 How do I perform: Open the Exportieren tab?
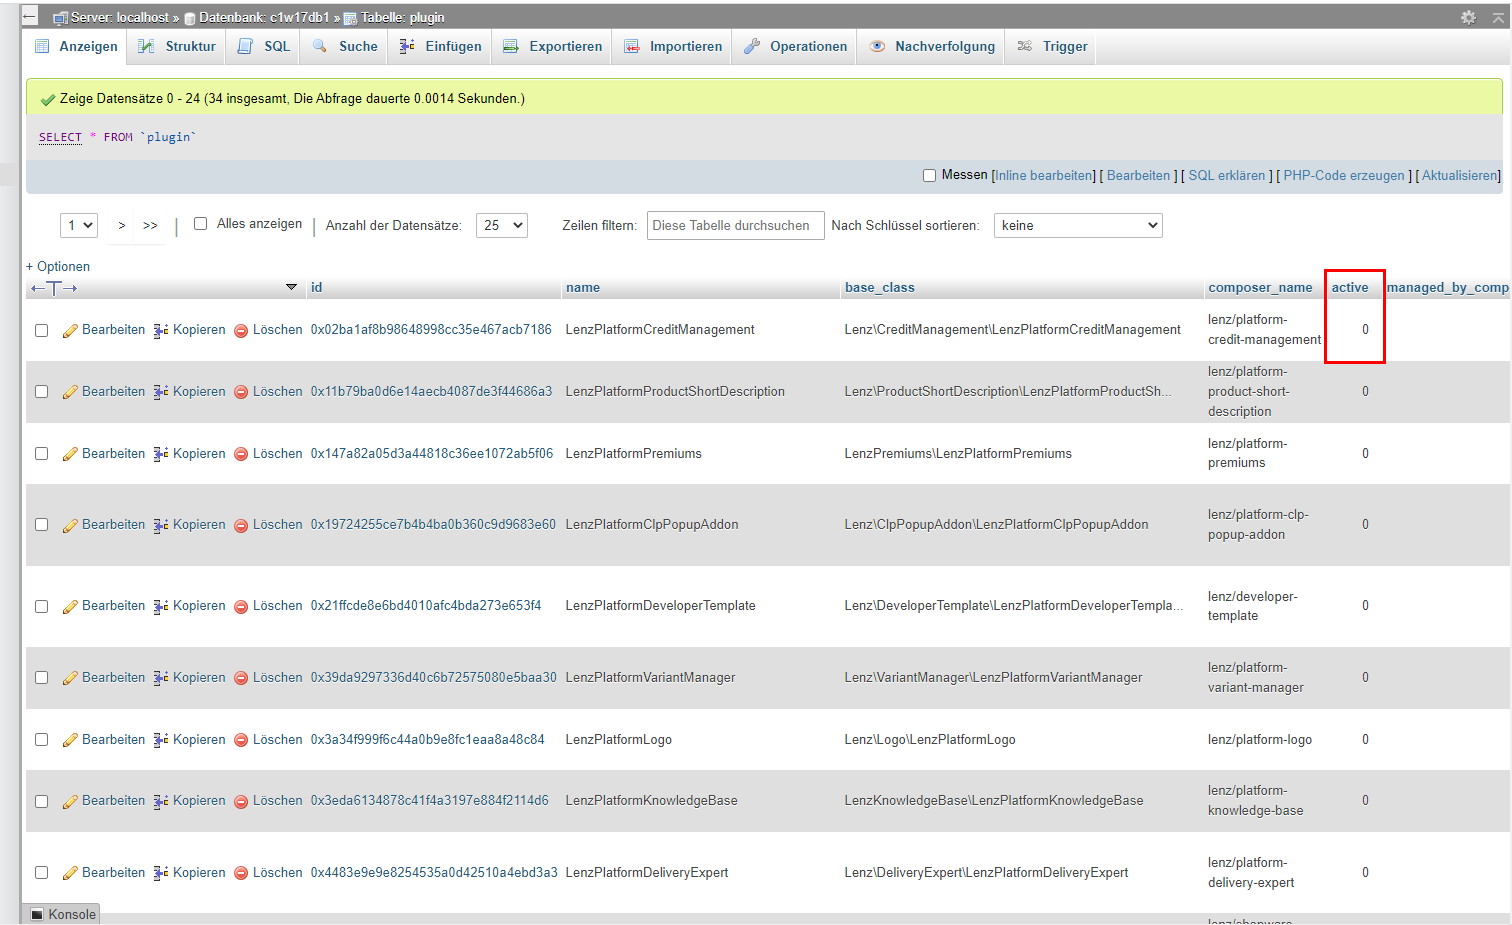[x=553, y=47]
